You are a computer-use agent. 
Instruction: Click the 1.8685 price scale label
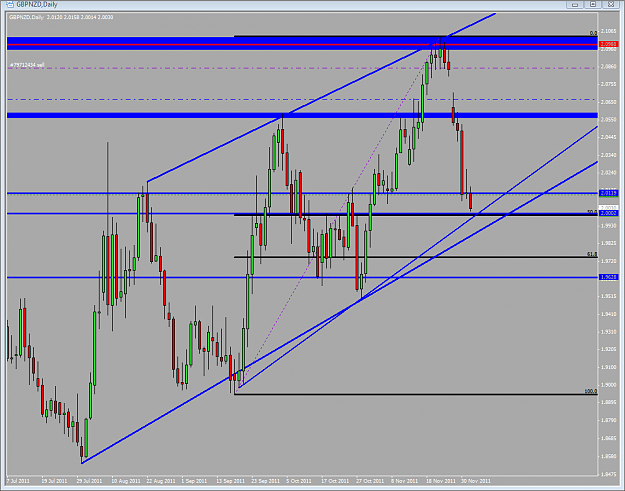pos(609,438)
